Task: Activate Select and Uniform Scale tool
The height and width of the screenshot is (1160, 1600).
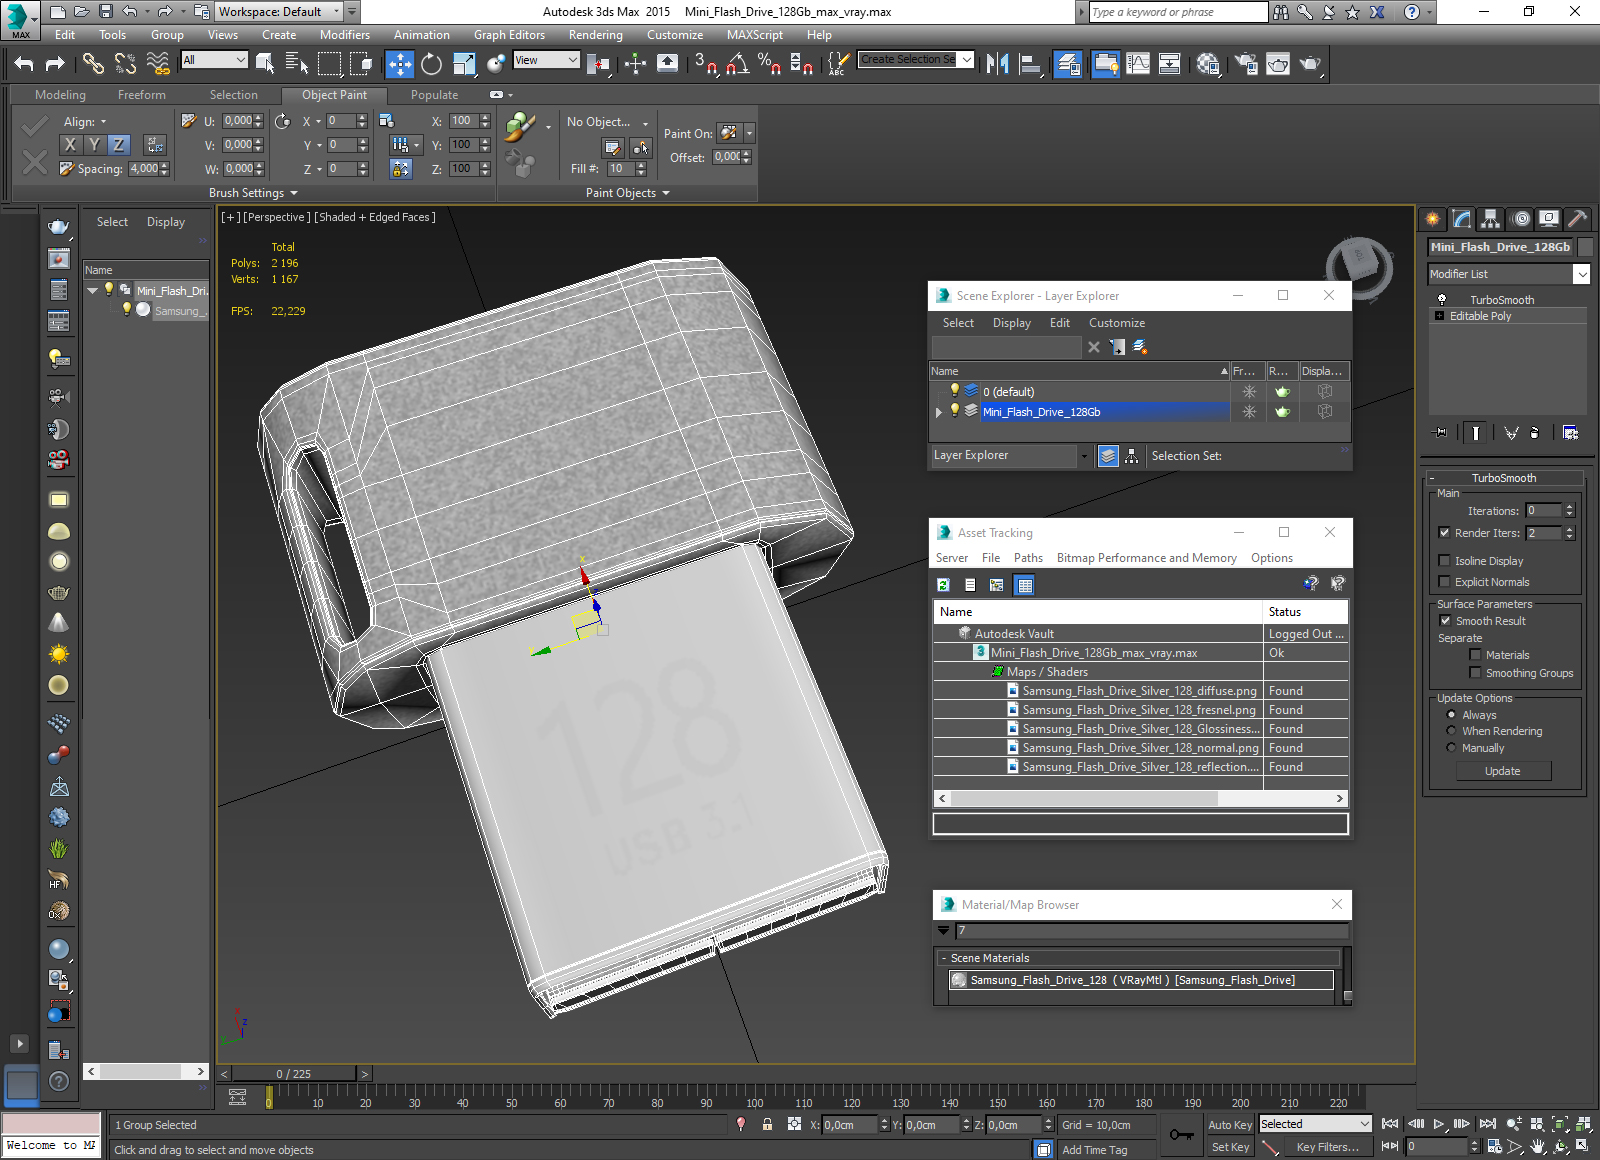Action: pos(464,64)
